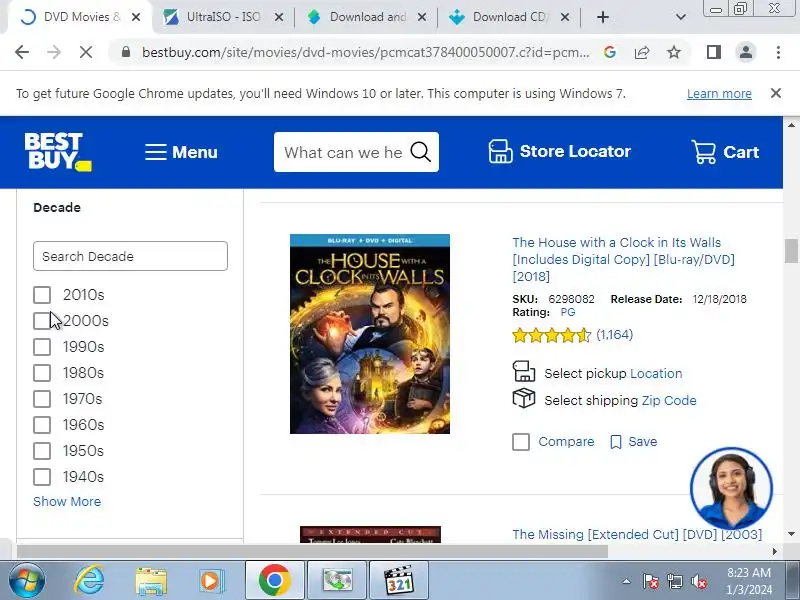Check the 1940s decade filter
The image size is (800, 600).
[42, 477]
